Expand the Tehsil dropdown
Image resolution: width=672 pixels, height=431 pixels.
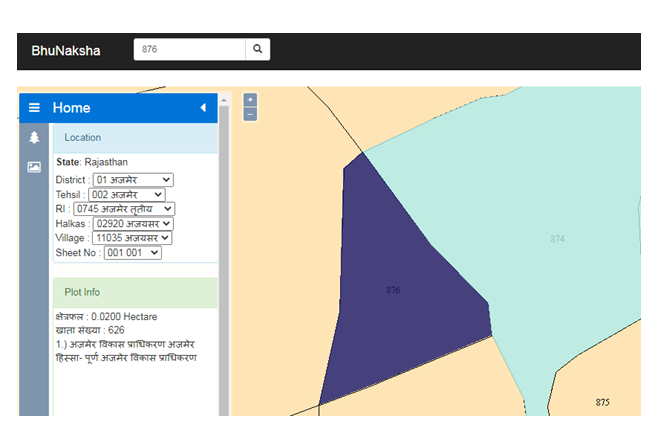[x=127, y=194]
